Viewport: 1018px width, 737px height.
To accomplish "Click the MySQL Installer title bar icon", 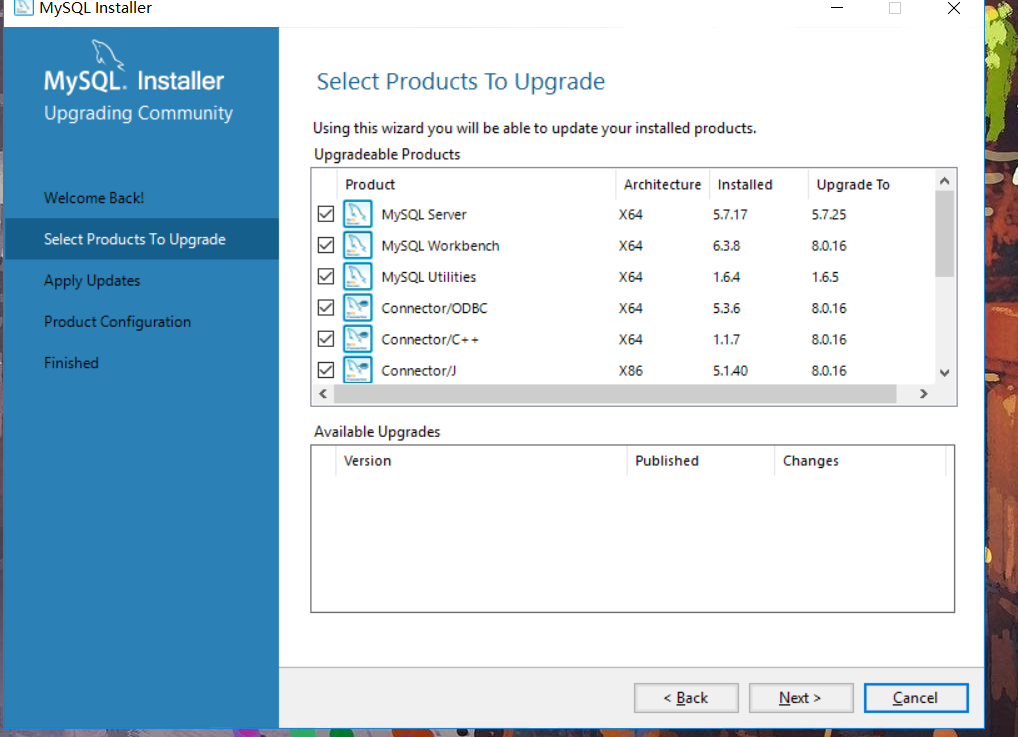I will tap(23, 7).
